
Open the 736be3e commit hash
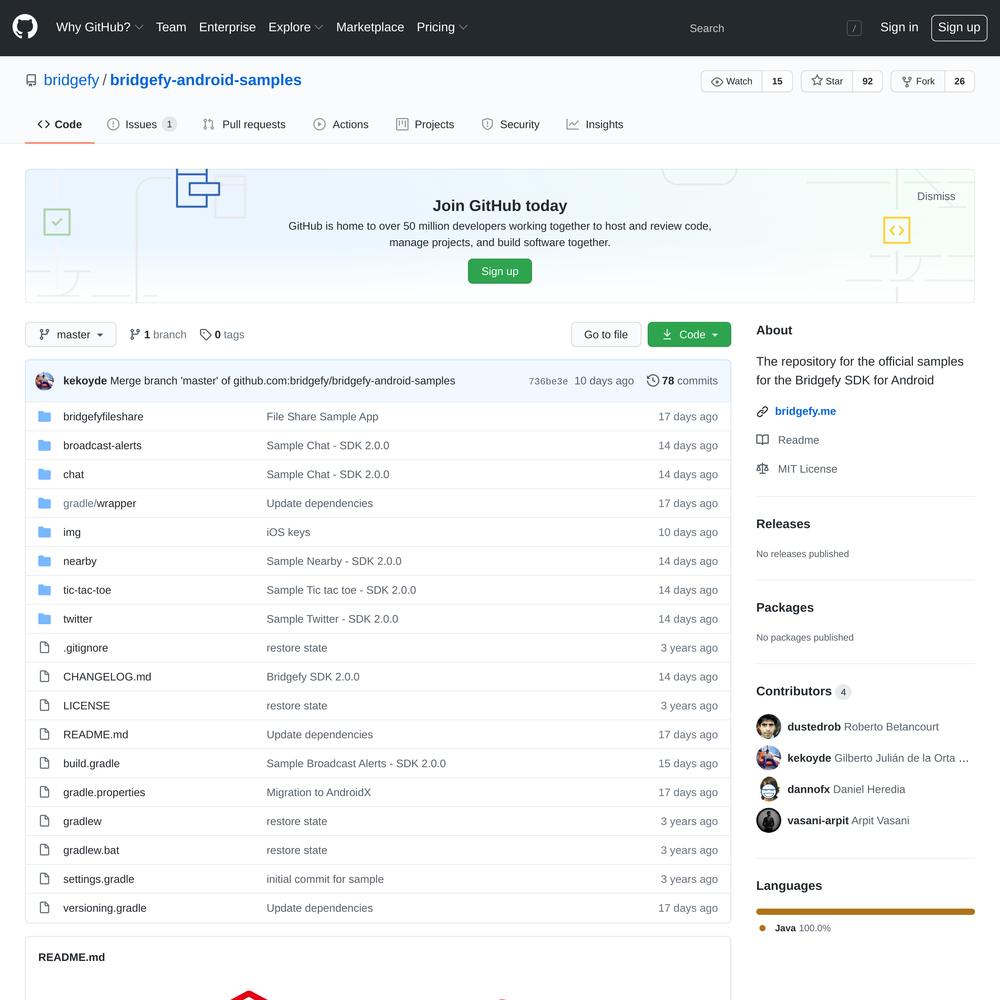click(x=548, y=381)
